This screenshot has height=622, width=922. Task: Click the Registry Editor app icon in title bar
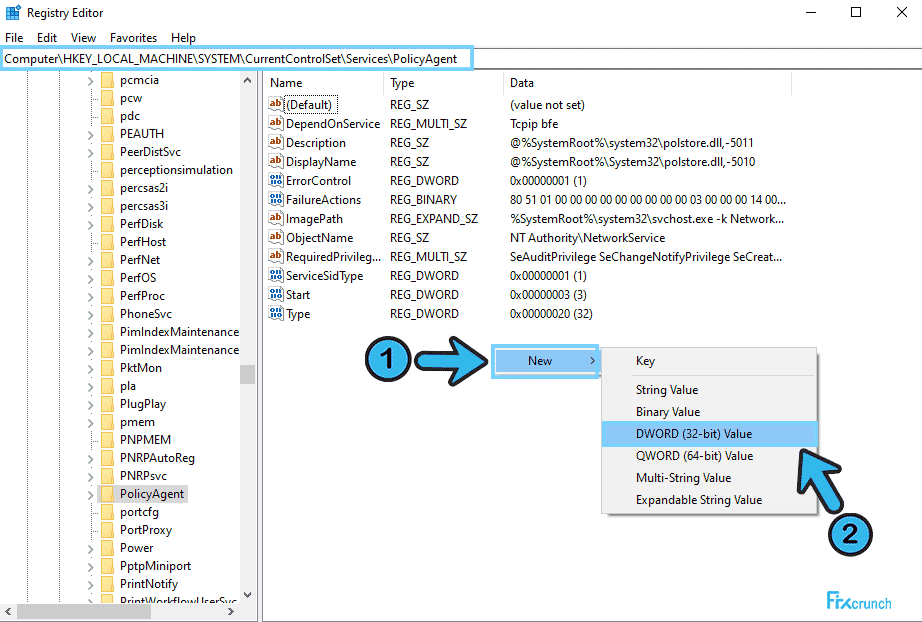click(x=13, y=12)
